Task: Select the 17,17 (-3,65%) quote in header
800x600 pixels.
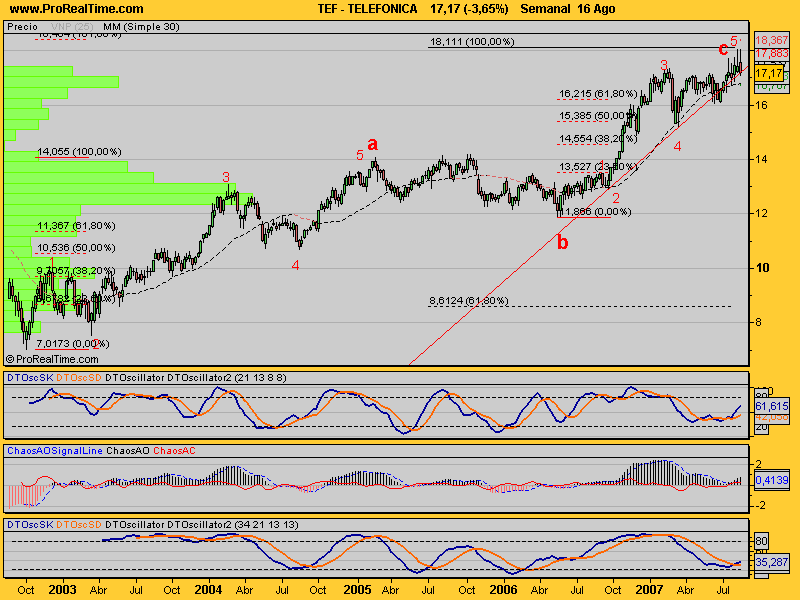Action: tap(469, 9)
